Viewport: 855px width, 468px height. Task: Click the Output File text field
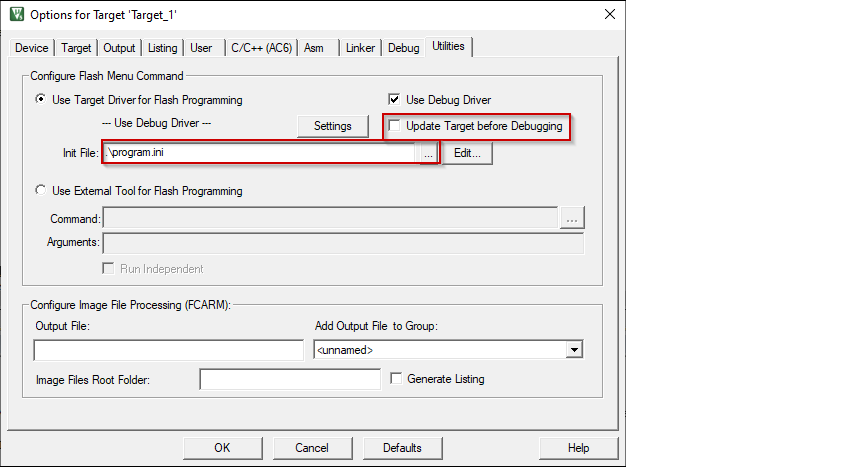(168, 350)
